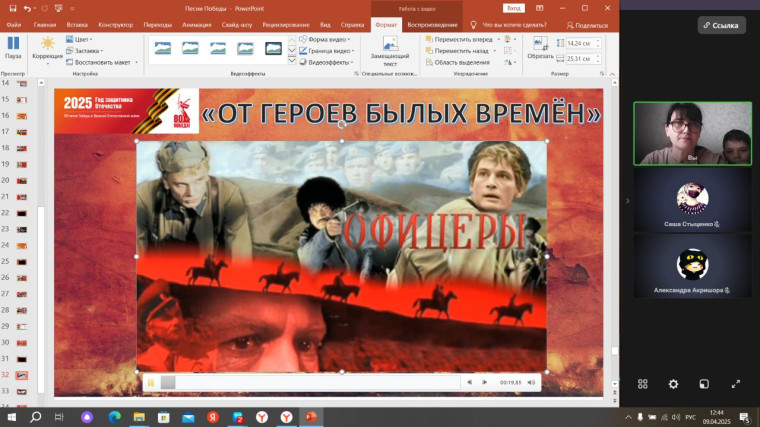Open the Заставка poster frame dropdown
The width and height of the screenshot is (760, 427).
pyautogui.click(x=84, y=50)
